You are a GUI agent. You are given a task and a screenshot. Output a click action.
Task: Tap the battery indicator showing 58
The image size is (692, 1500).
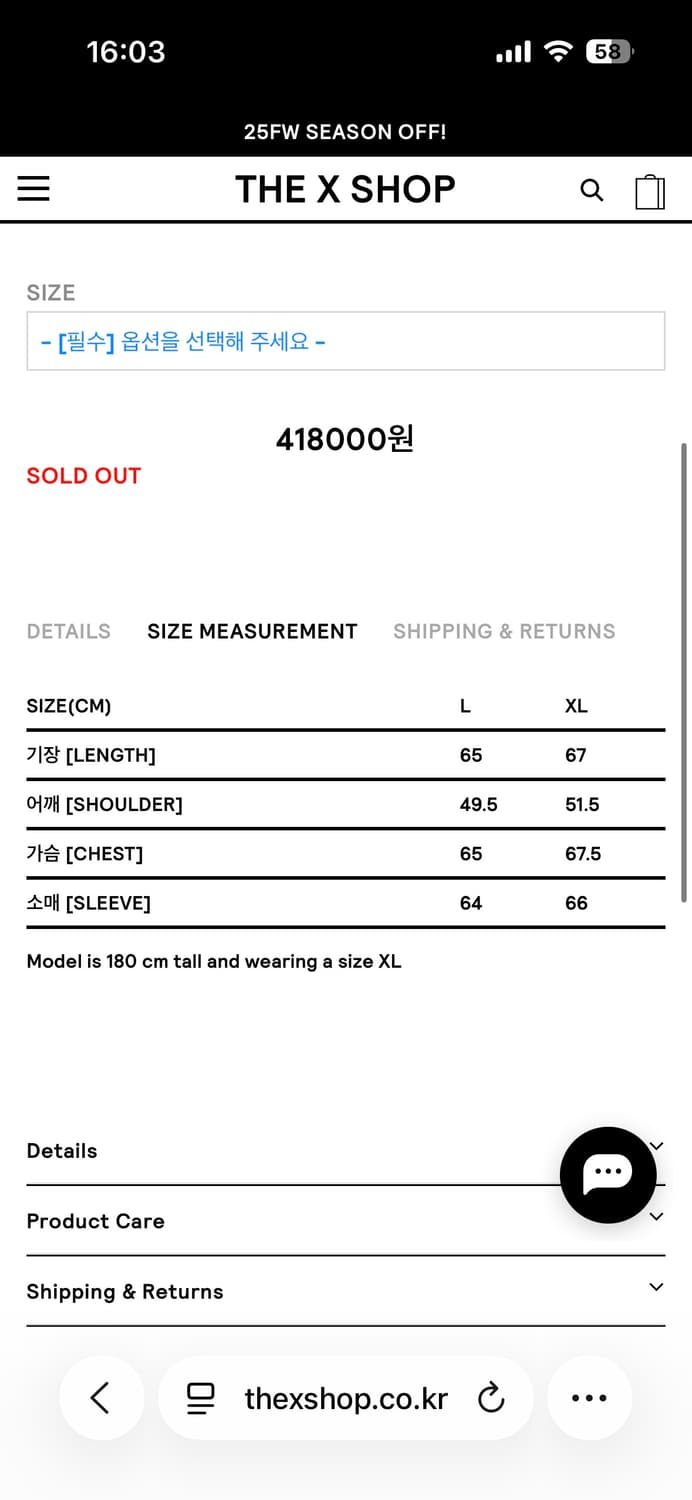[608, 51]
